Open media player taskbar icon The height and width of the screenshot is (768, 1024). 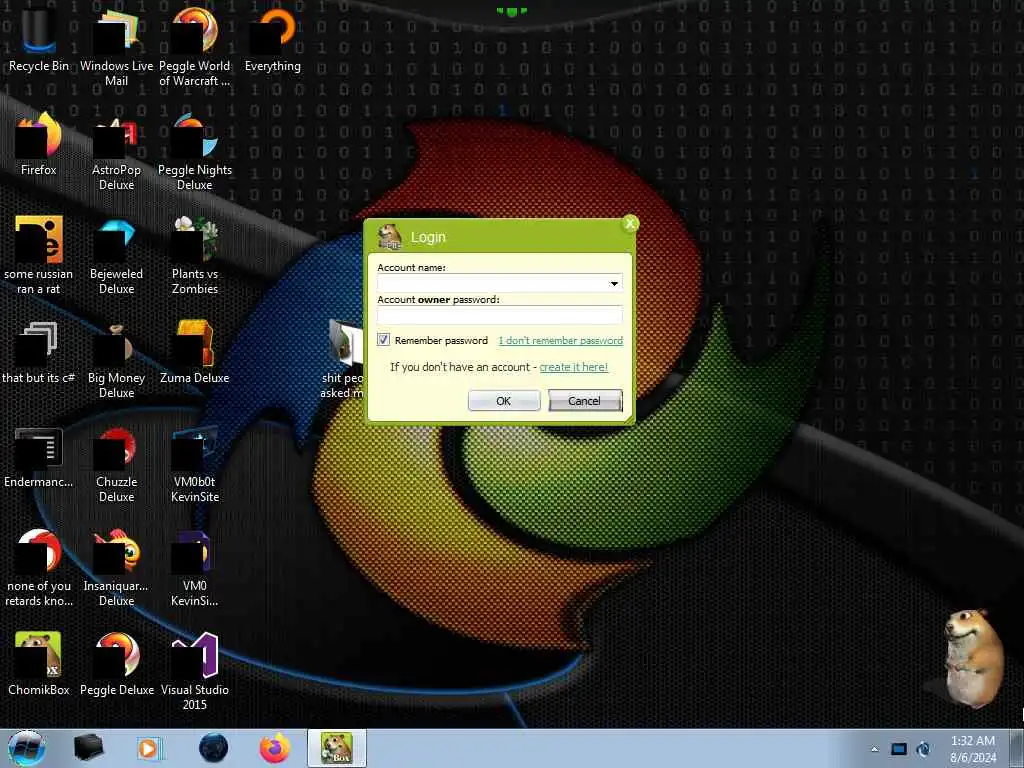point(150,748)
